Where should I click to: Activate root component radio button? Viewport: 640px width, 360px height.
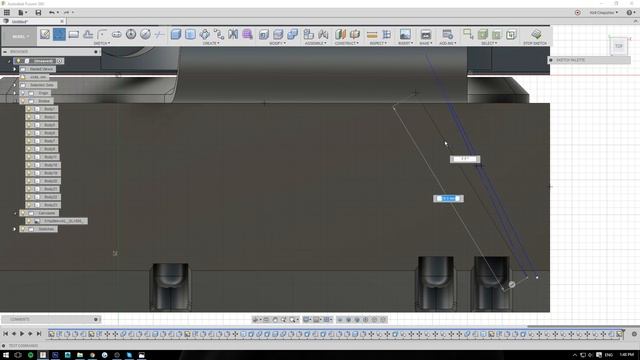[x=60, y=61]
